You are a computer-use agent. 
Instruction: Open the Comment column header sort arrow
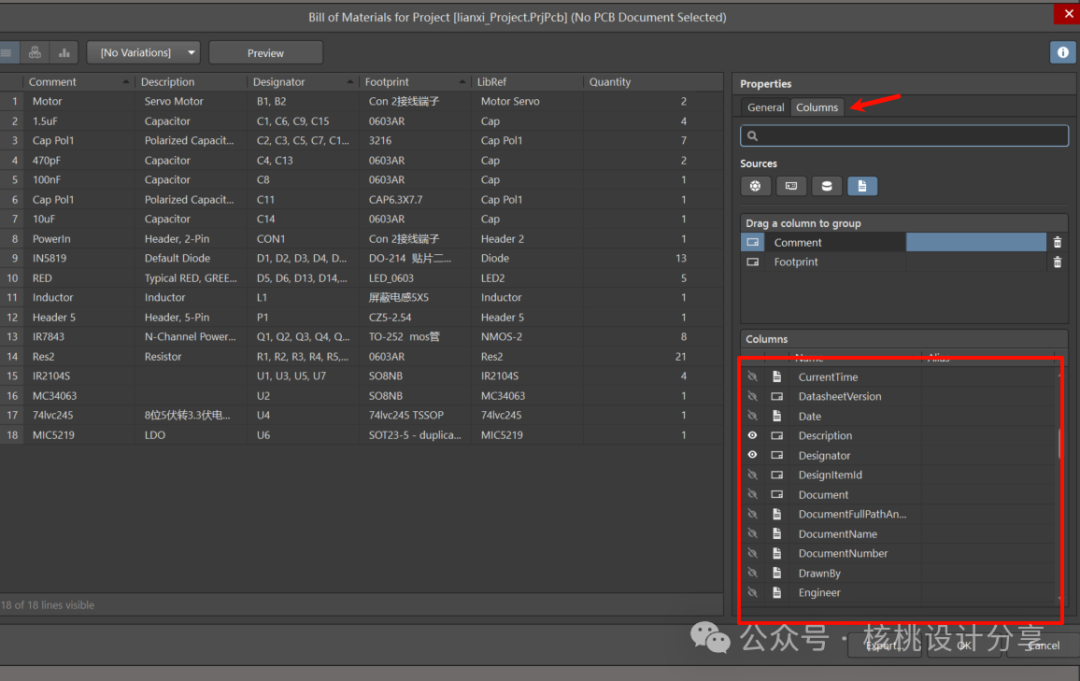click(126, 82)
